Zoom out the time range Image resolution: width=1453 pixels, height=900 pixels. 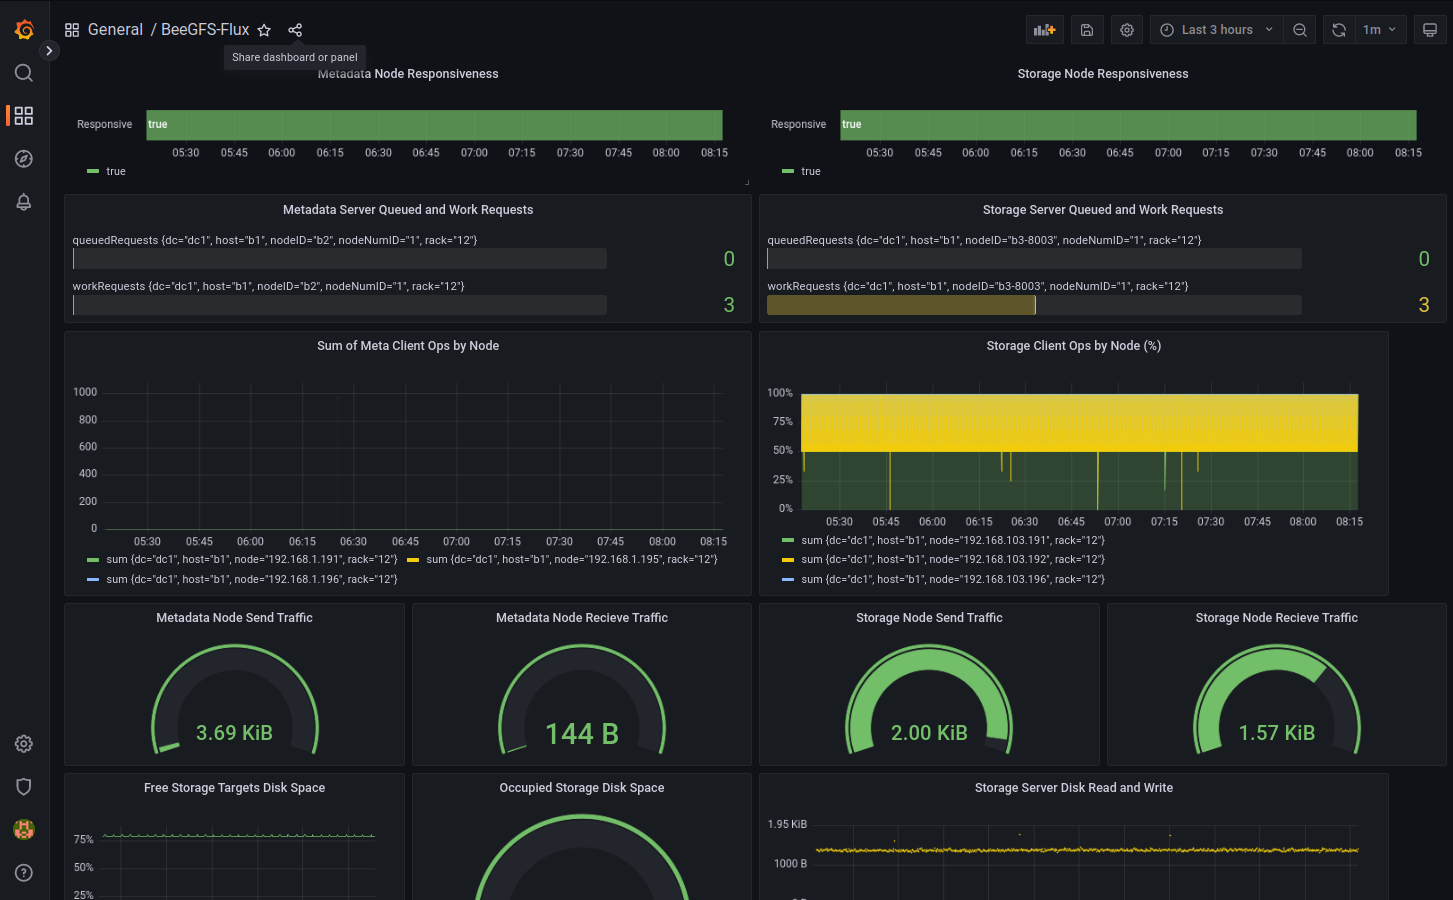point(1300,30)
